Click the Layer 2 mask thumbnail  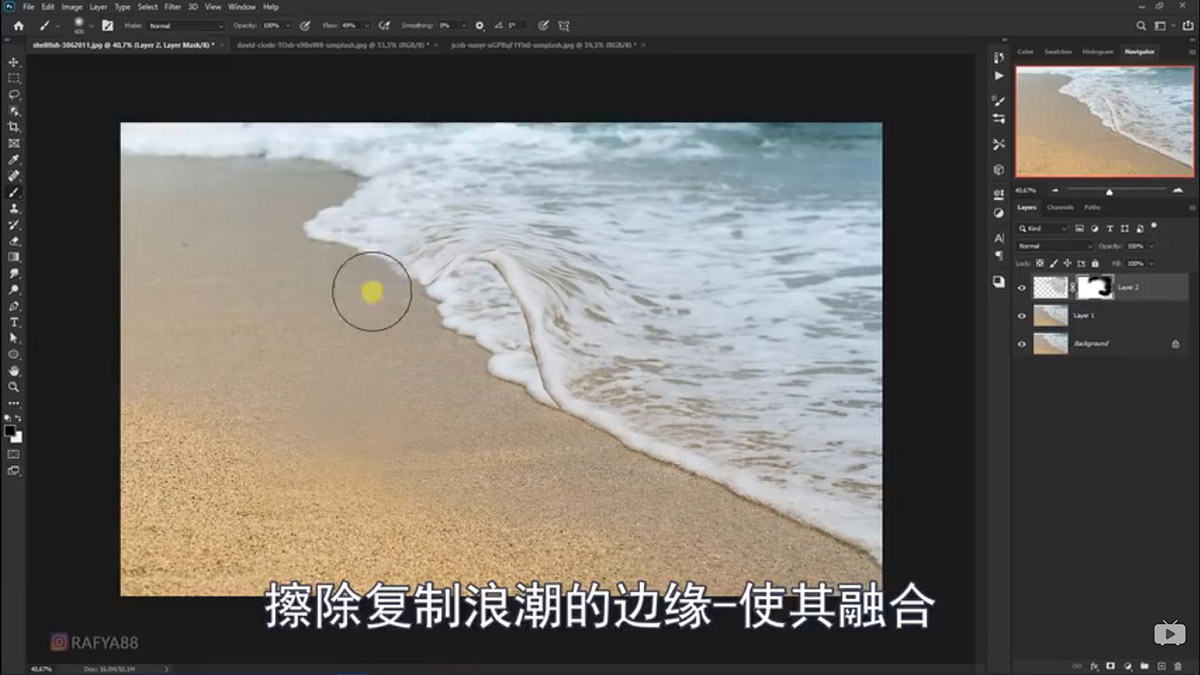pyautogui.click(x=1095, y=287)
